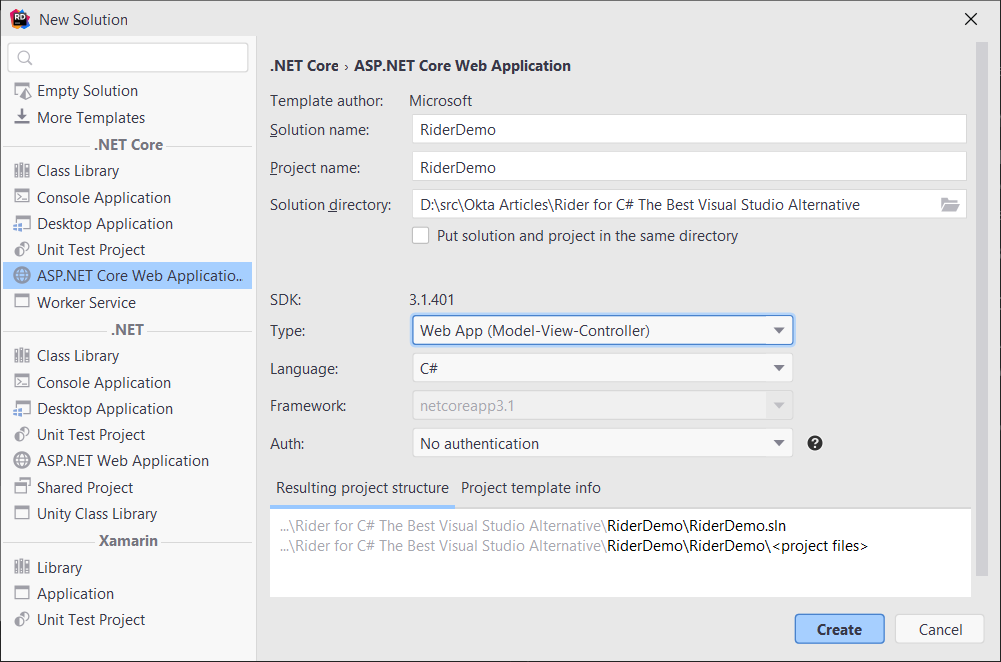The image size is (1001, 662).
Task: Click the Auth help question mark icon
Action: click(815, 443)
